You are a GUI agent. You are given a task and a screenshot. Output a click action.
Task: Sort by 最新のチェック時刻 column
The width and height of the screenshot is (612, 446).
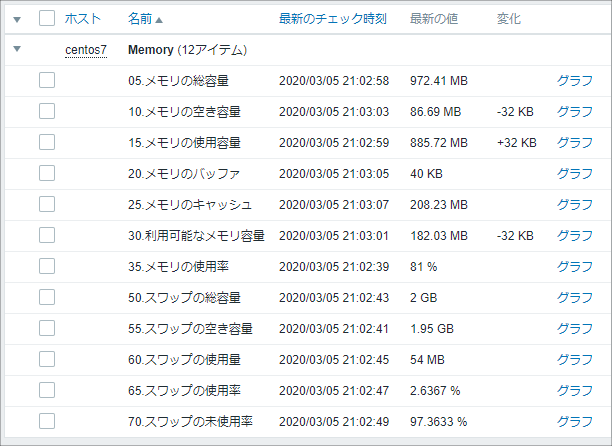pos(333,19)
